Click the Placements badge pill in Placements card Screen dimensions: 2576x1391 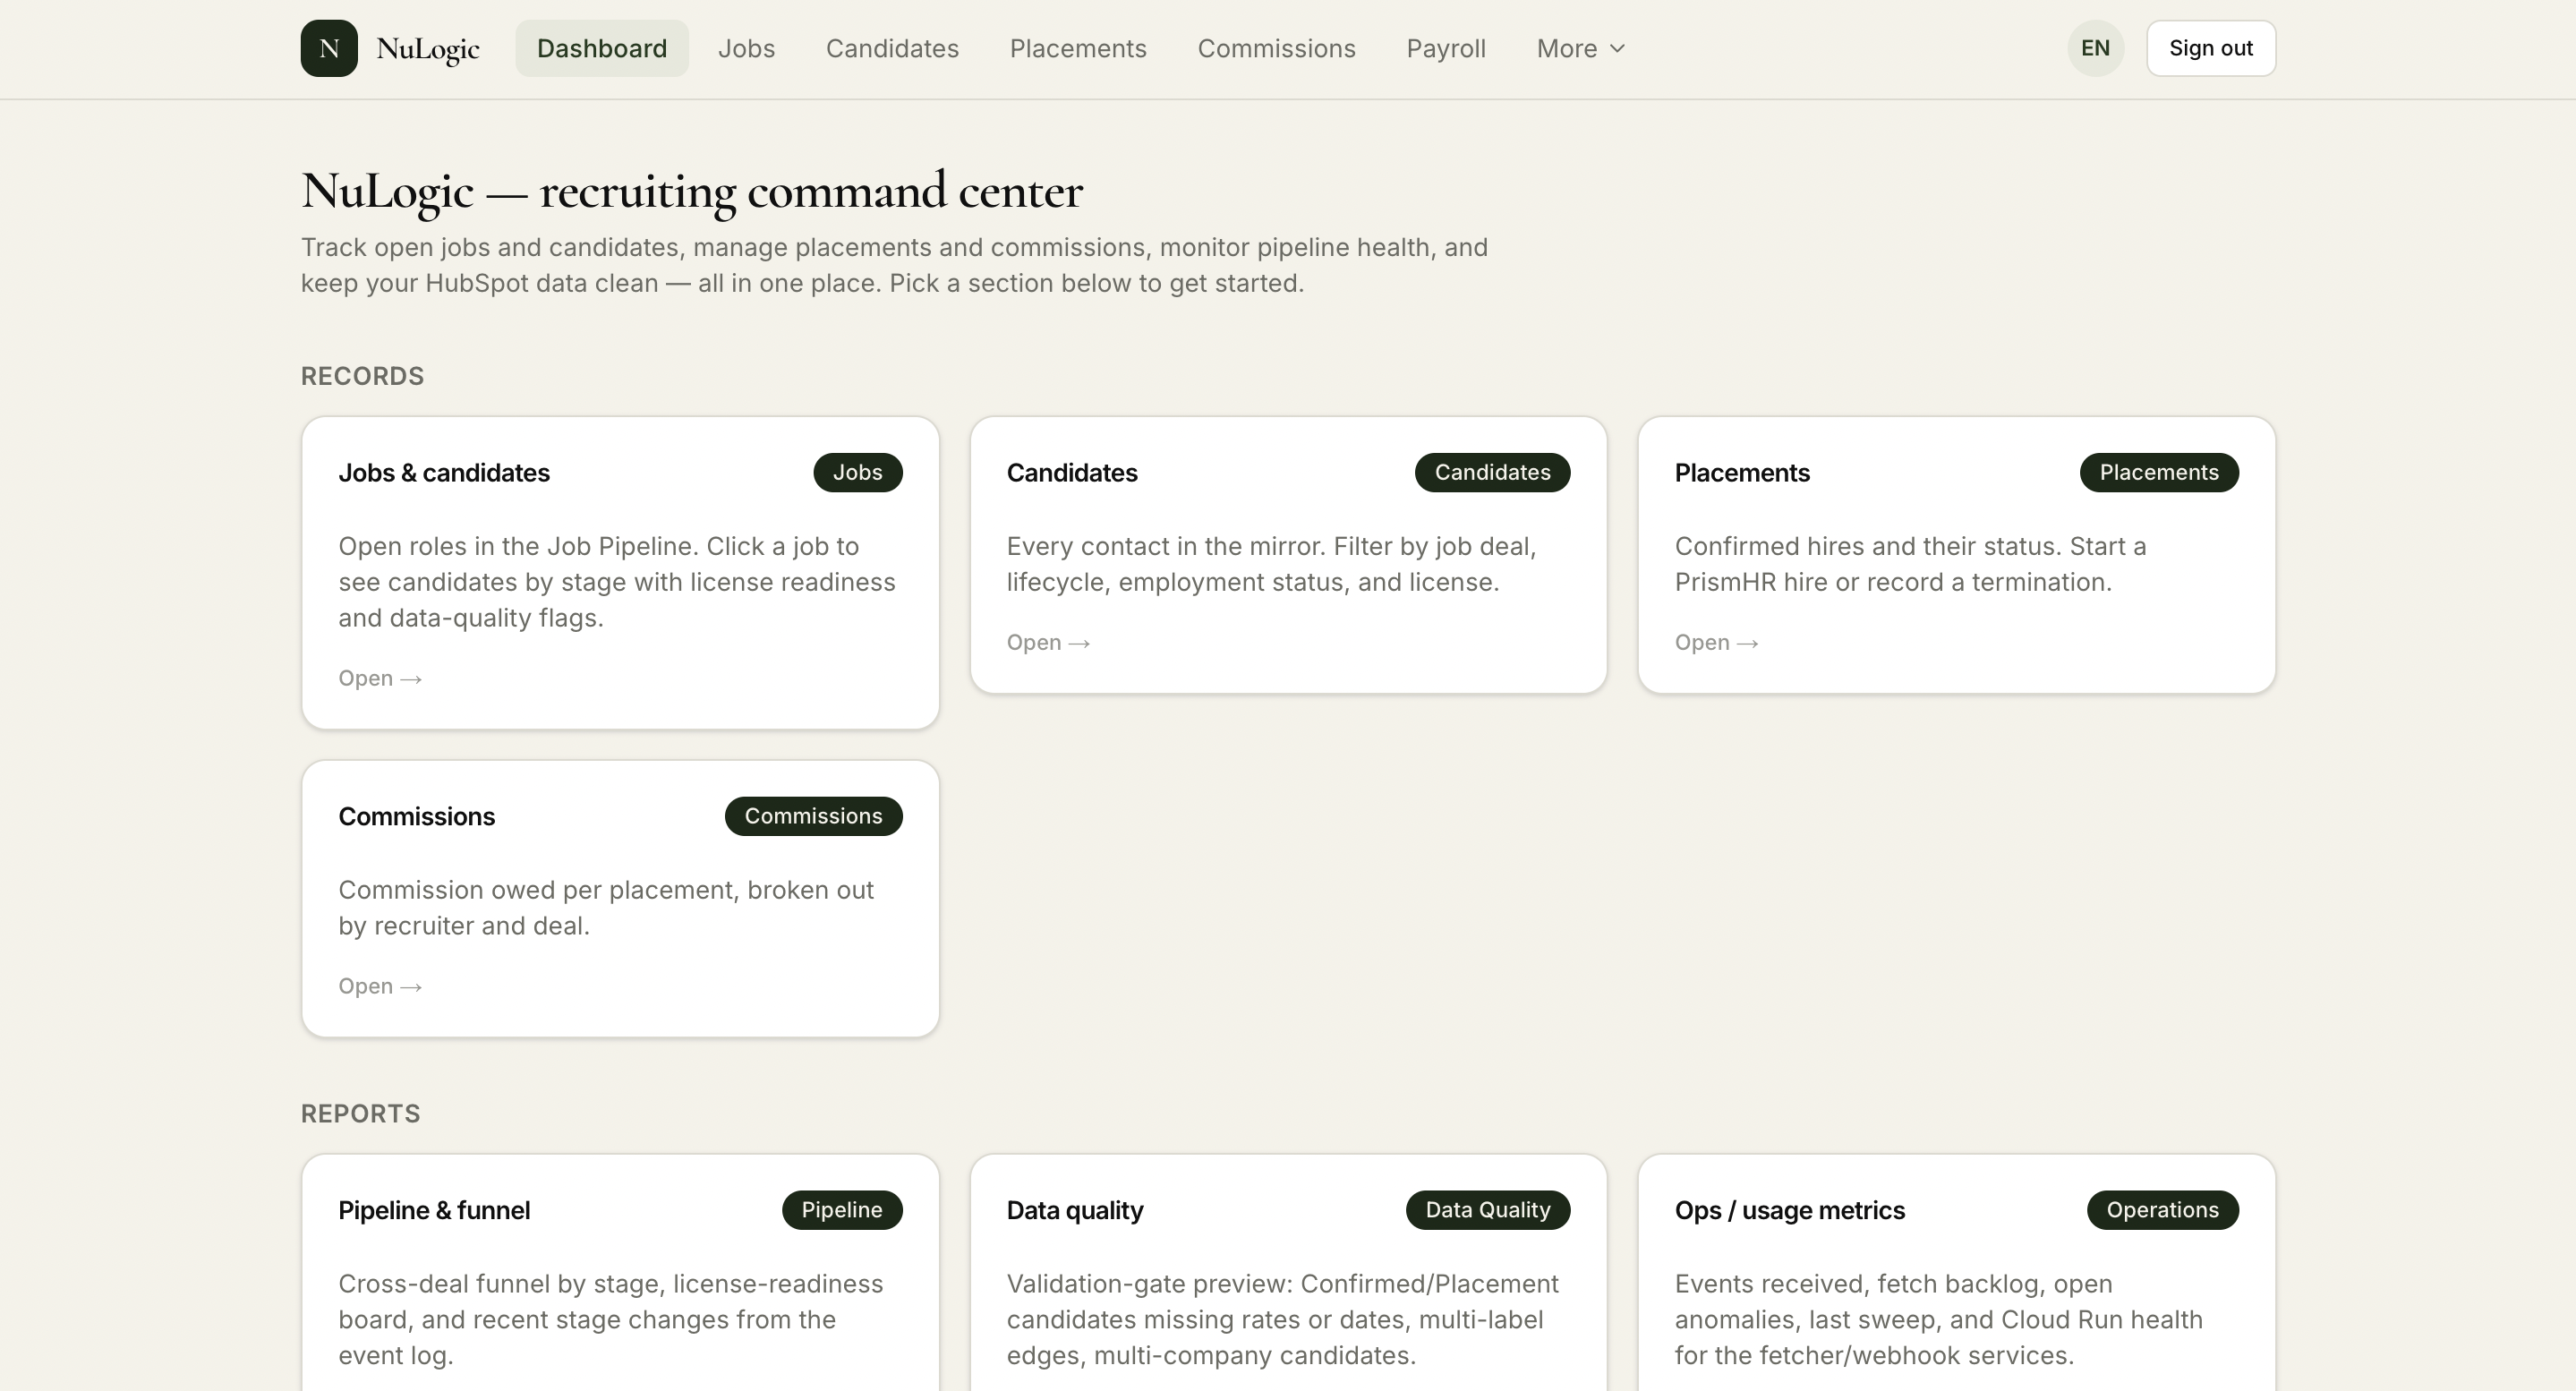pos(2159,472)
